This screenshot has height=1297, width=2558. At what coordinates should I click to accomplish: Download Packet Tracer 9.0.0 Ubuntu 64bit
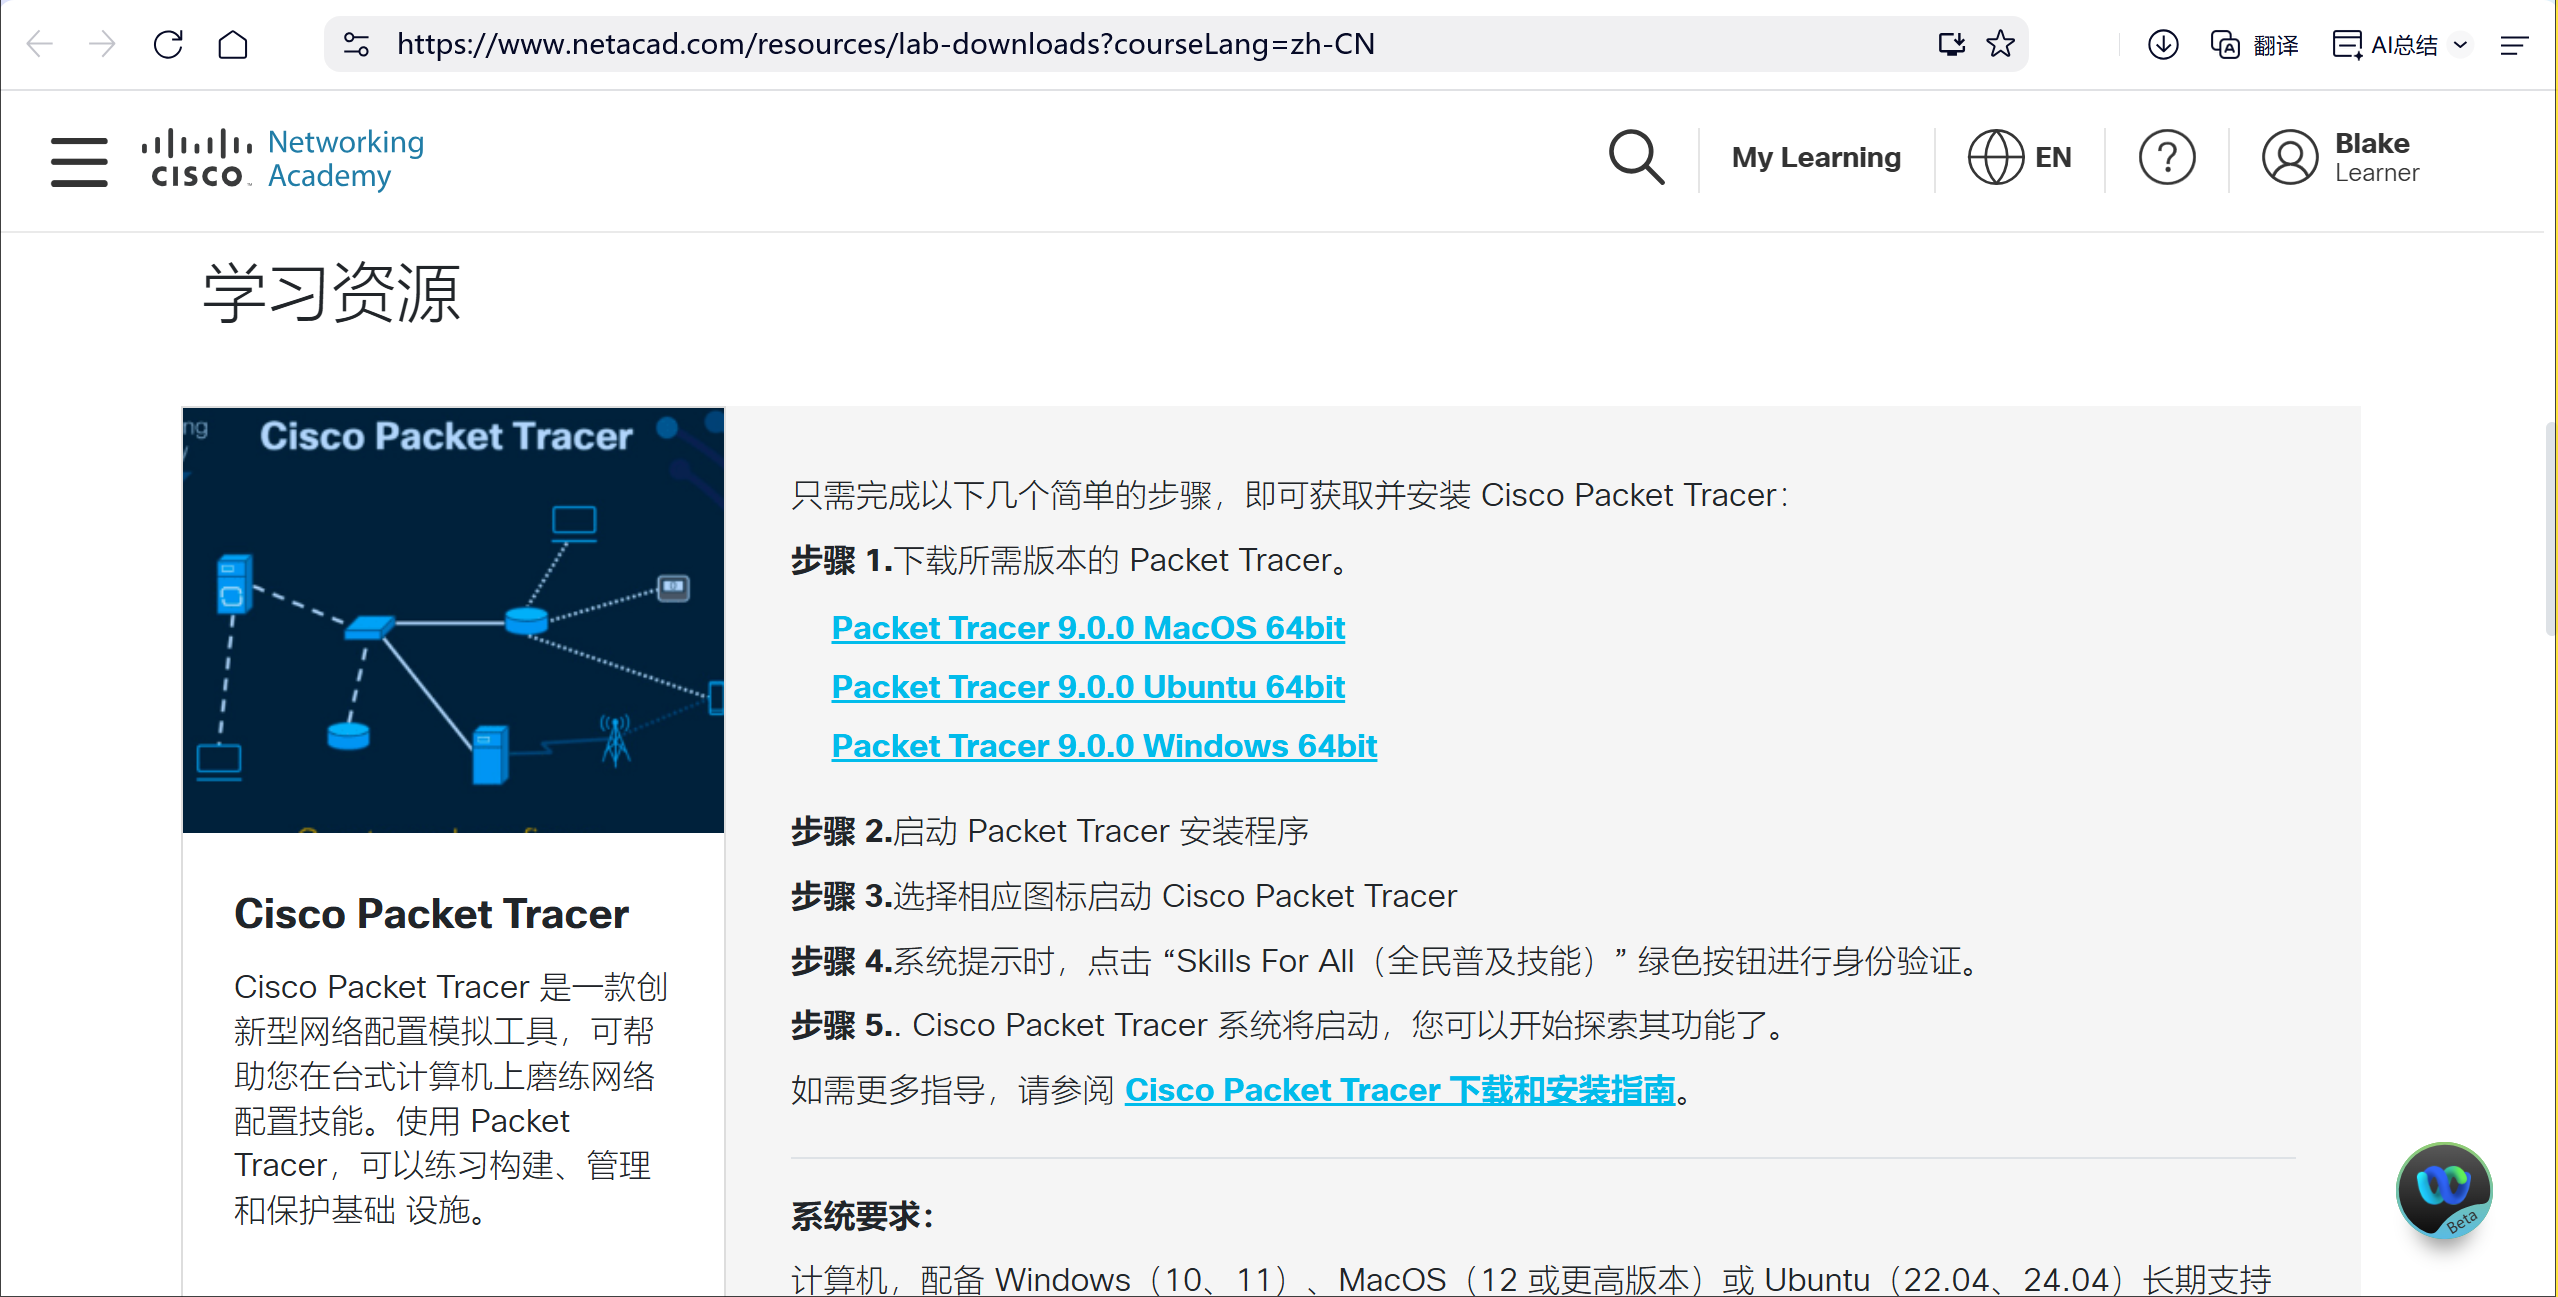point(1088,687)
